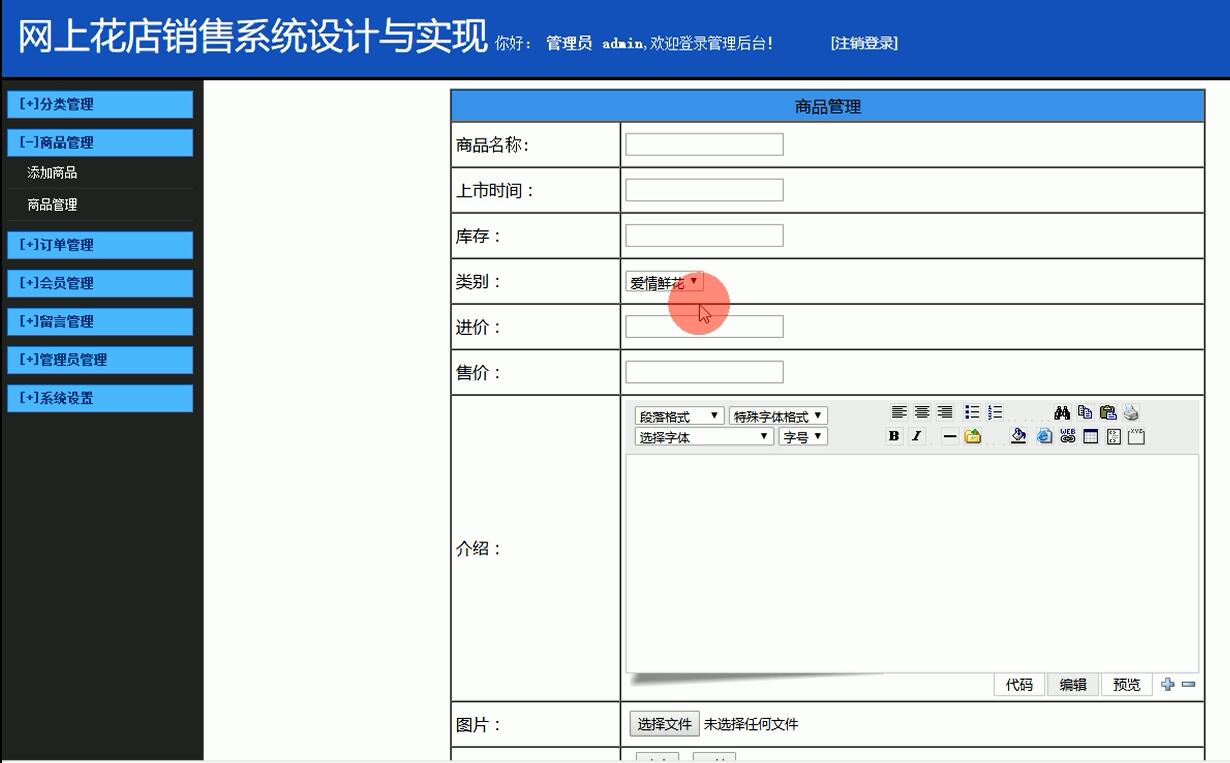This screenshot has height=763, width=1230.
Task: Insert a table in the editor
Action: (1090, 436)
